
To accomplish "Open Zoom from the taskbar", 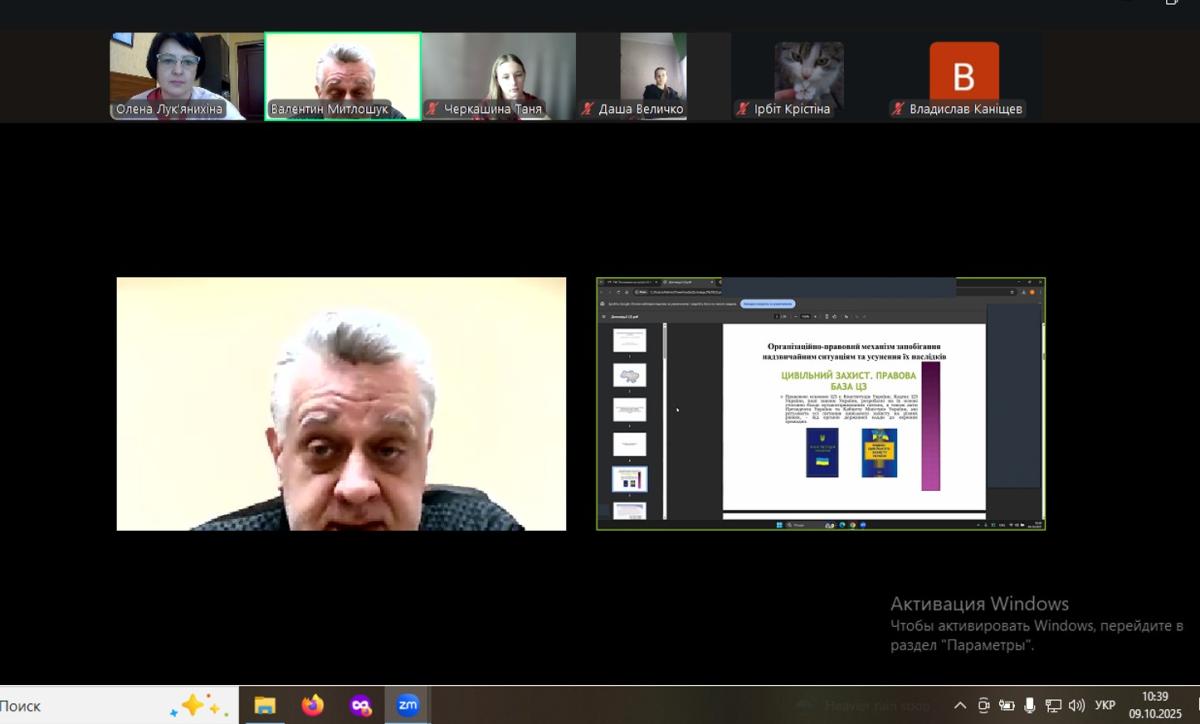I will [x=408, y=705].
